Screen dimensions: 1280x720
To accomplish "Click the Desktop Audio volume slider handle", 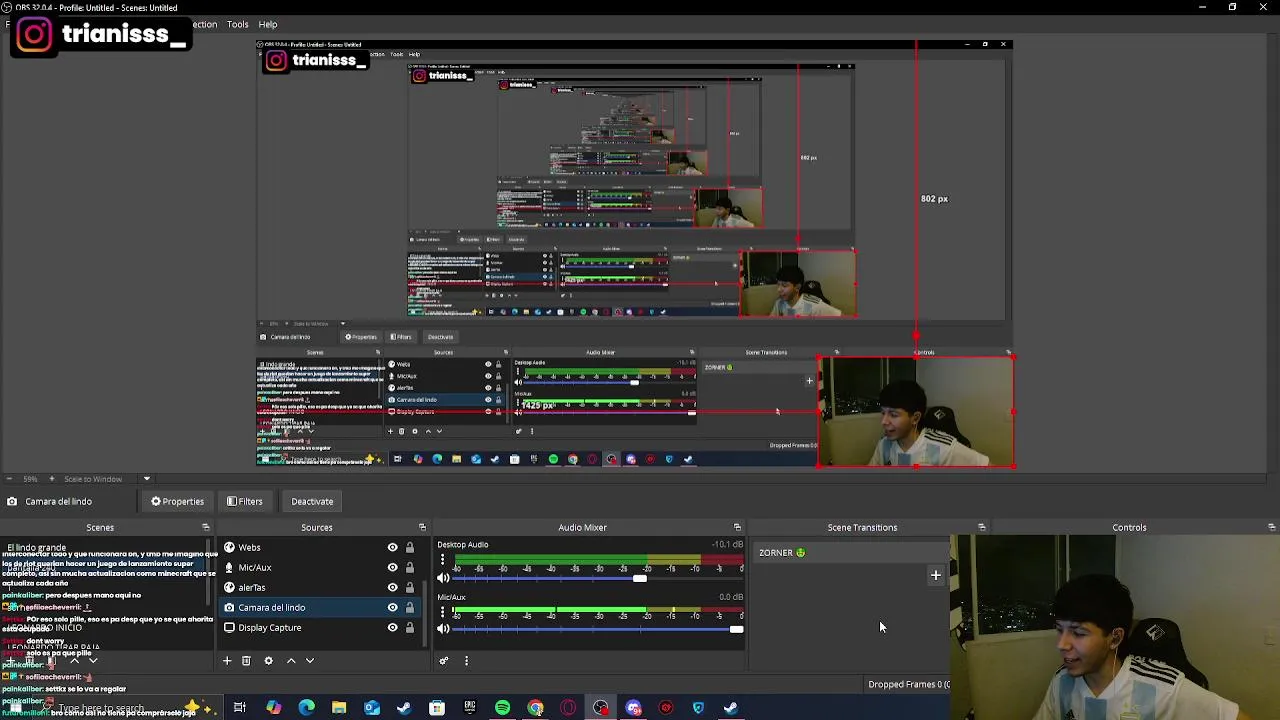I will point(639,578).
